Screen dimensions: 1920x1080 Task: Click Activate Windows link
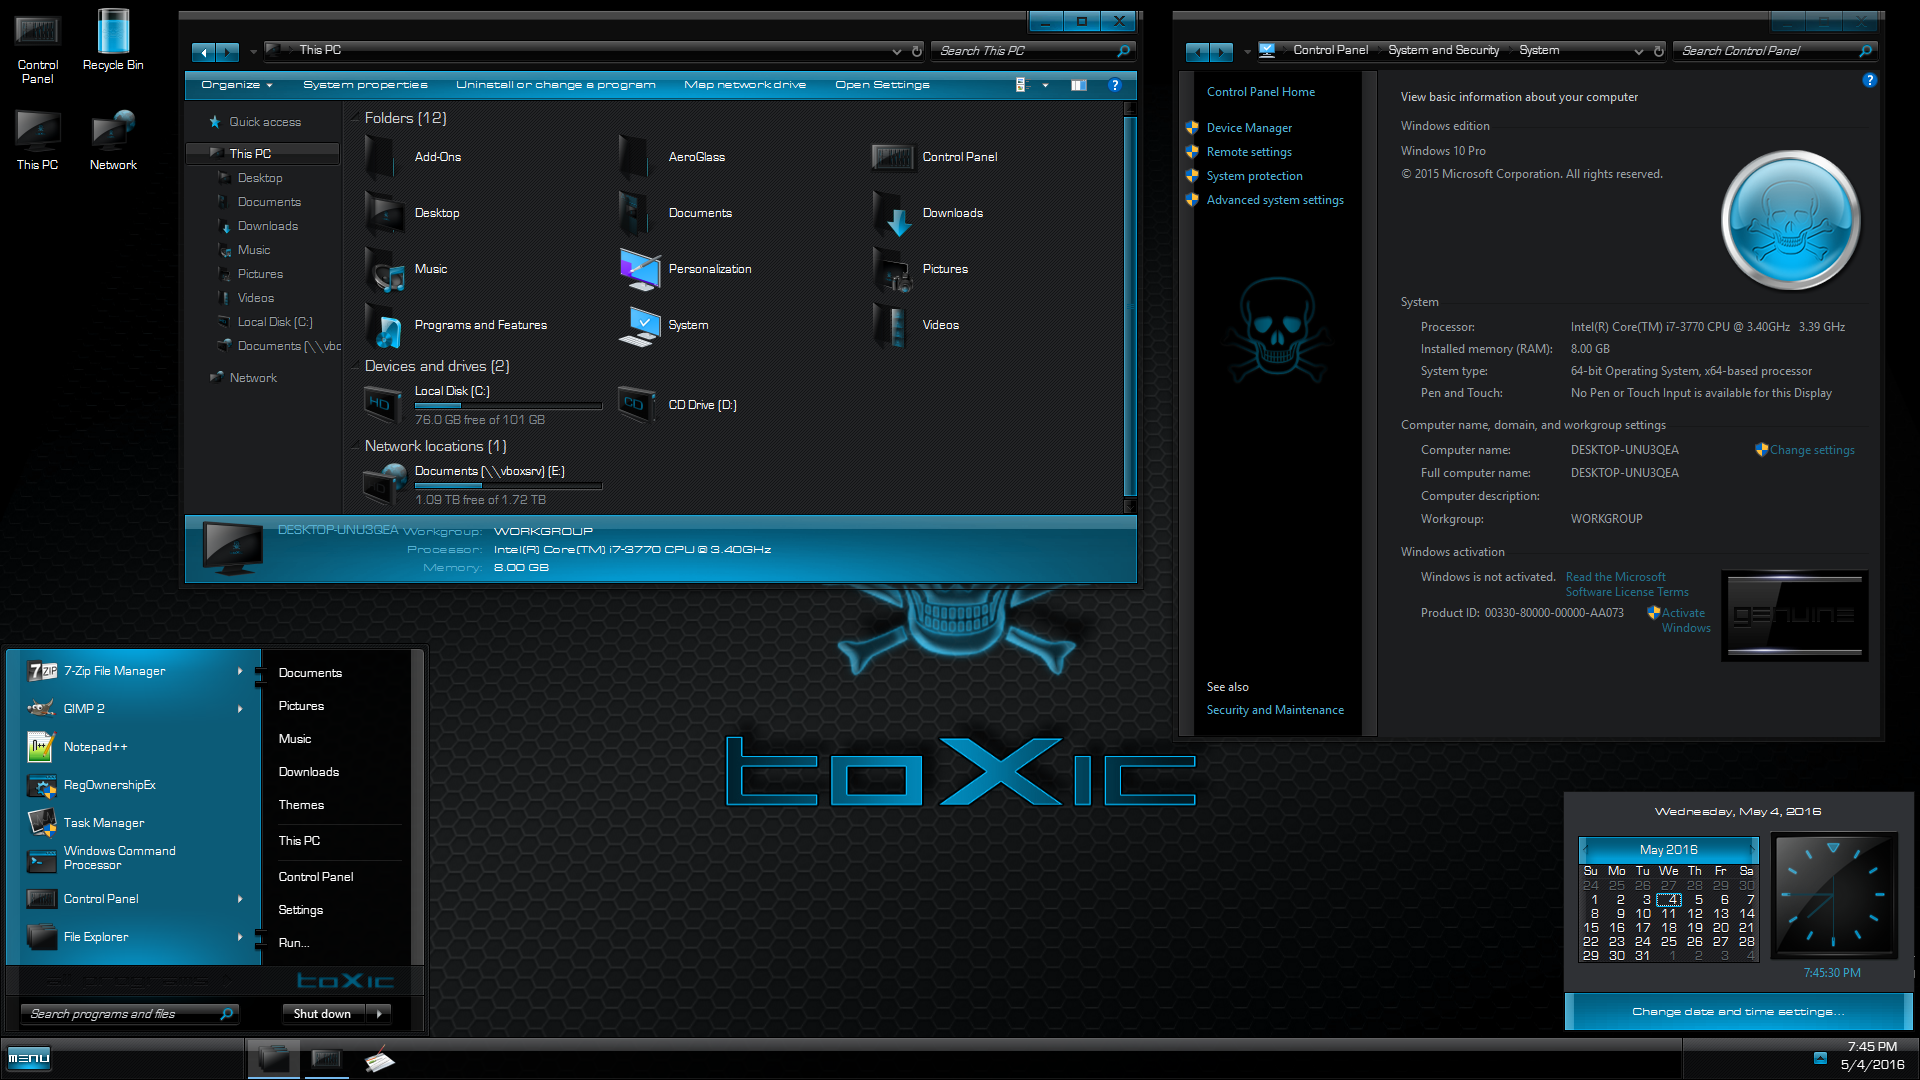coord(1685,621)
